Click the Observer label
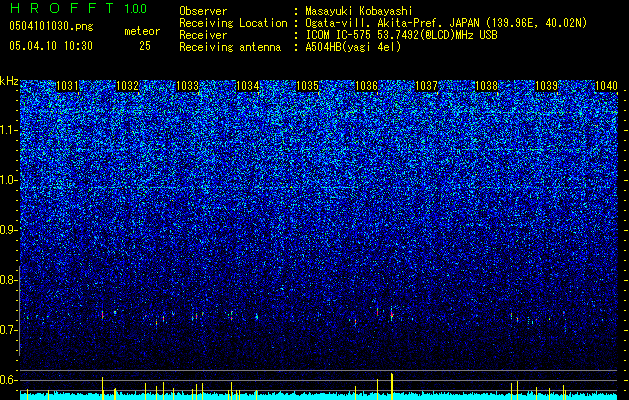The image size is (629, 400). click(203, 11)
